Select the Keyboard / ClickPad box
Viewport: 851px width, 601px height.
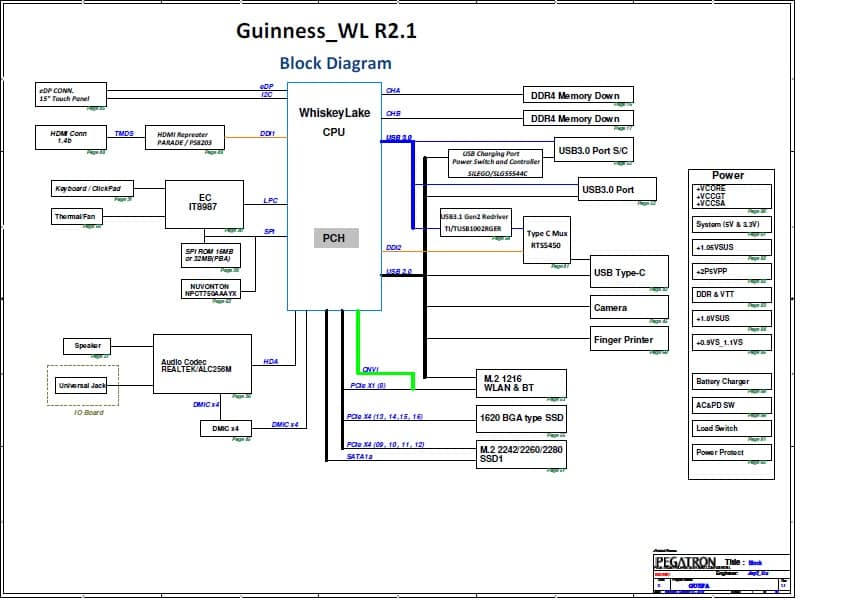point(92,188)
